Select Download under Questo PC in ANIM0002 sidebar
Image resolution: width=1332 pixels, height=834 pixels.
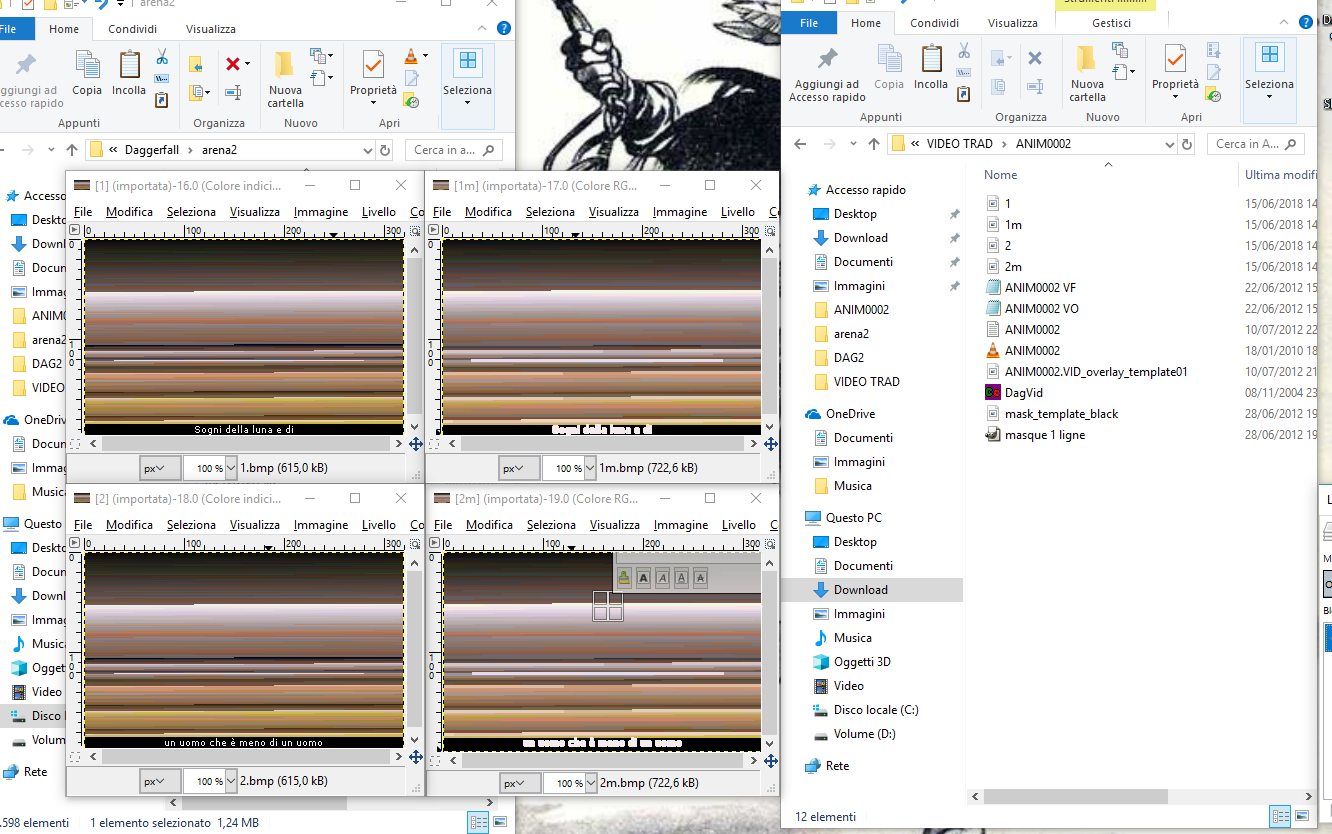tap(861, 590)
